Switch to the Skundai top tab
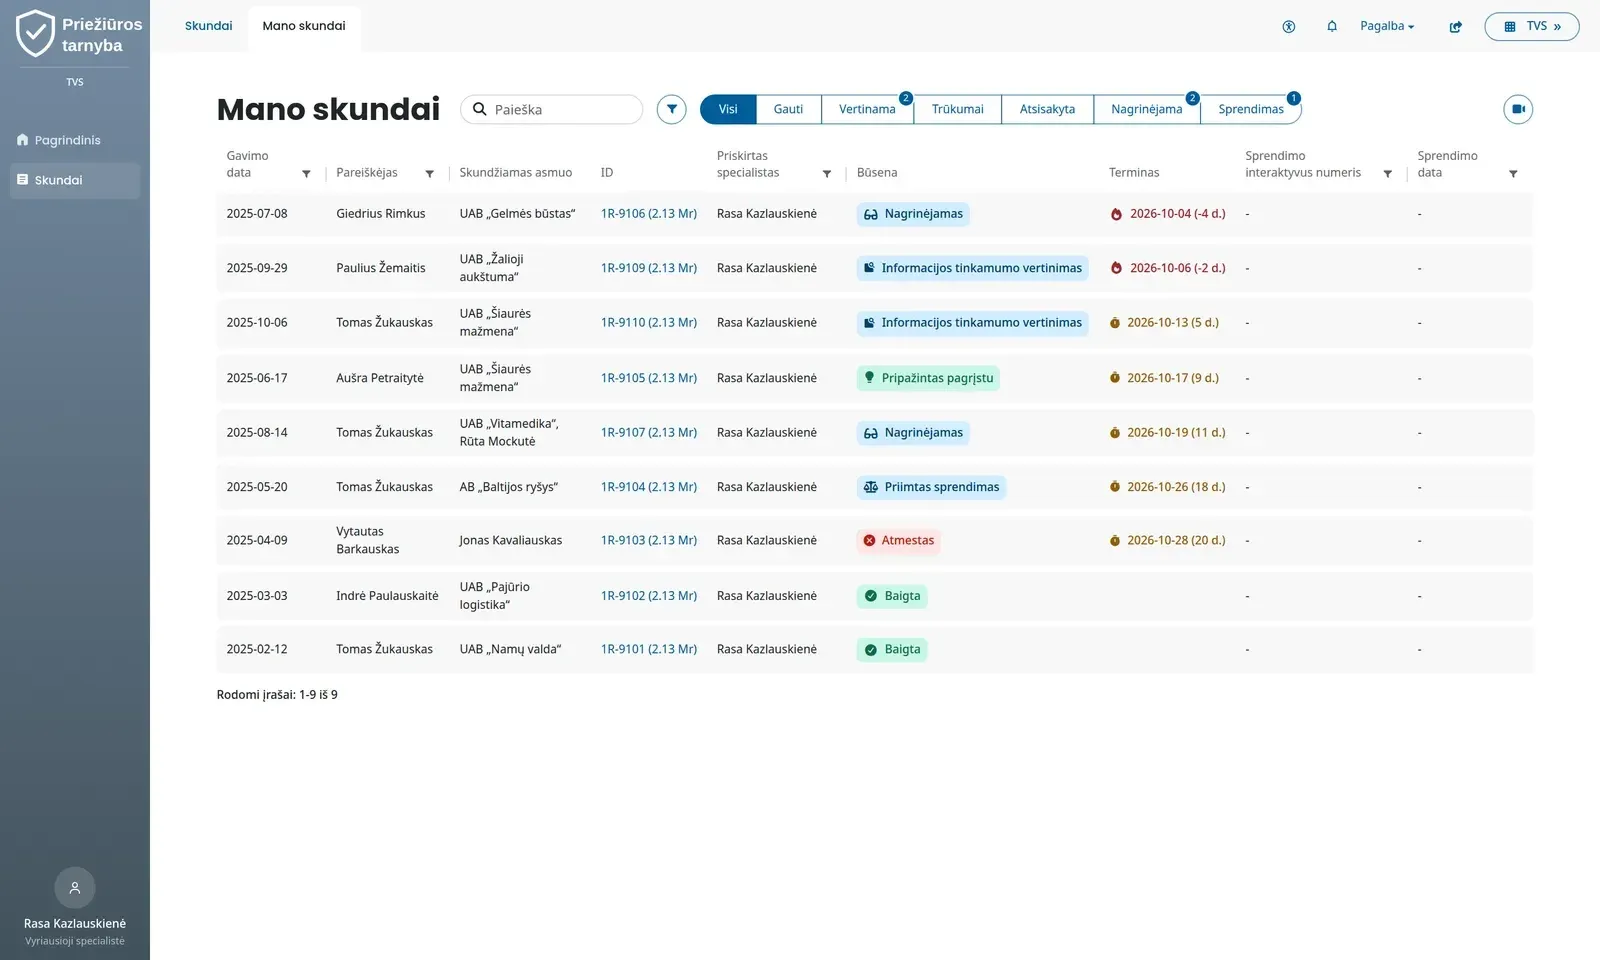 tap(209, 26)
